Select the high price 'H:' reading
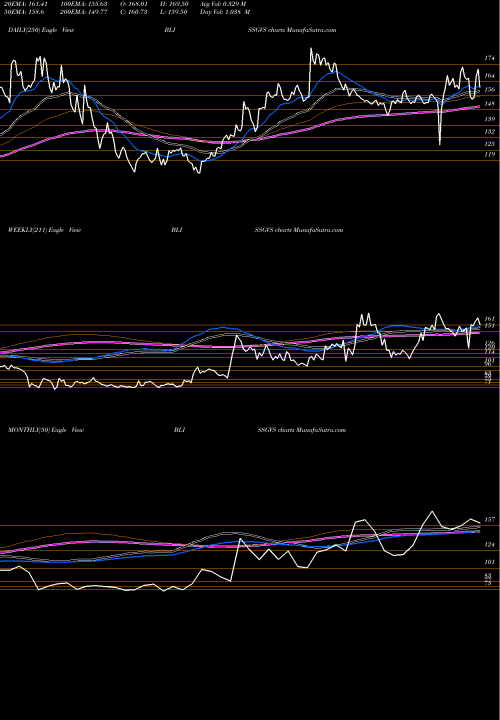 click(176, 4)
